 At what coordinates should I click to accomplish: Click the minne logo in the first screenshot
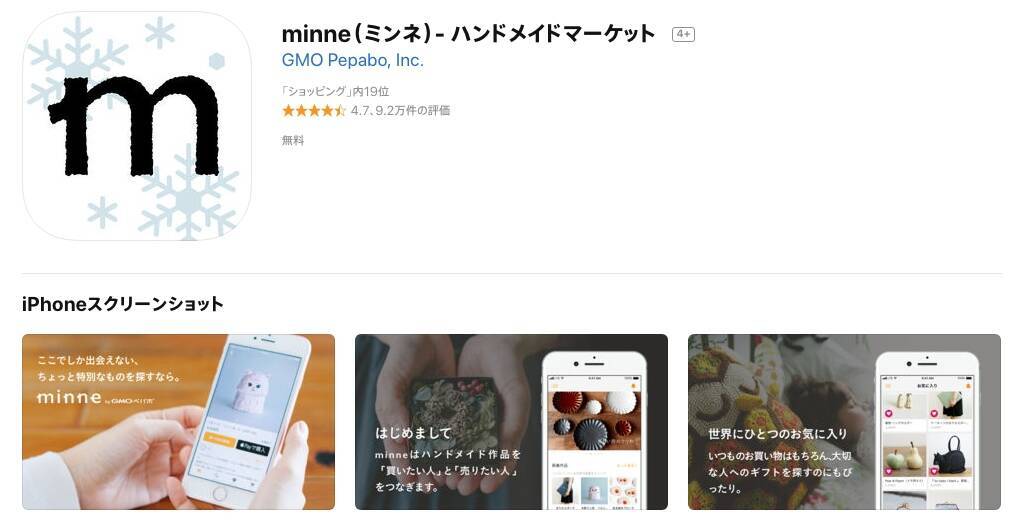[69, 398]
